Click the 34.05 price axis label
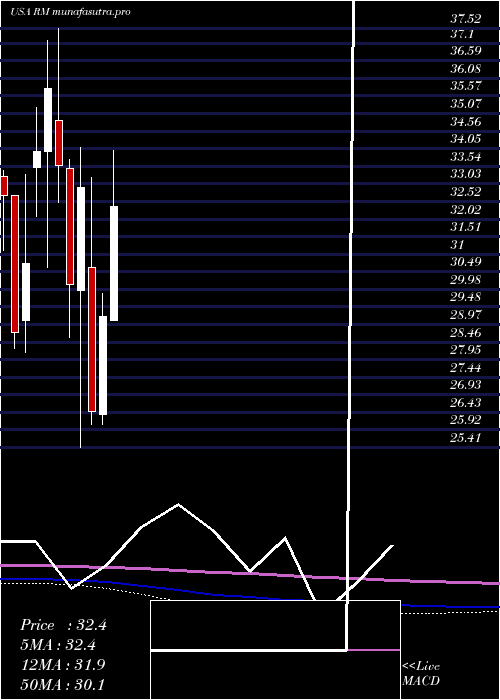Image resolution: width=500 pixels, height=700 pixels. [x=466, y=139]
